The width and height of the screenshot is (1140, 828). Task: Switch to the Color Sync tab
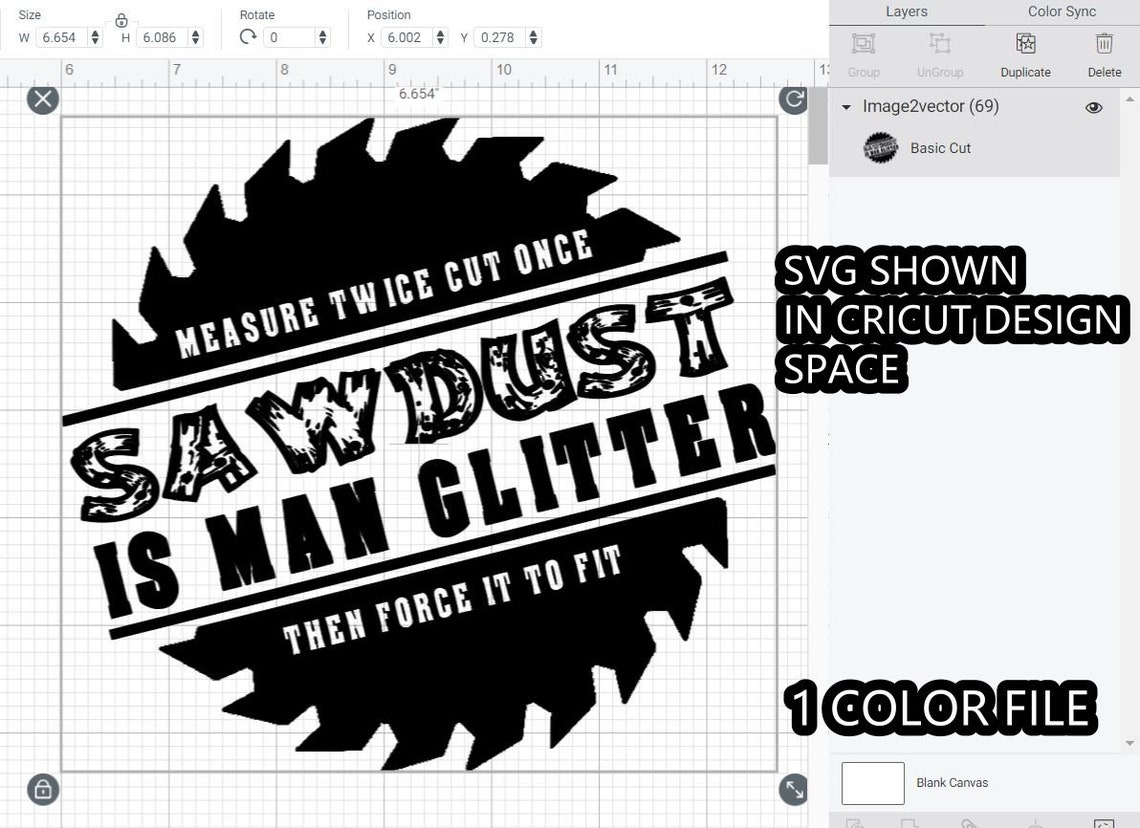1060,11
